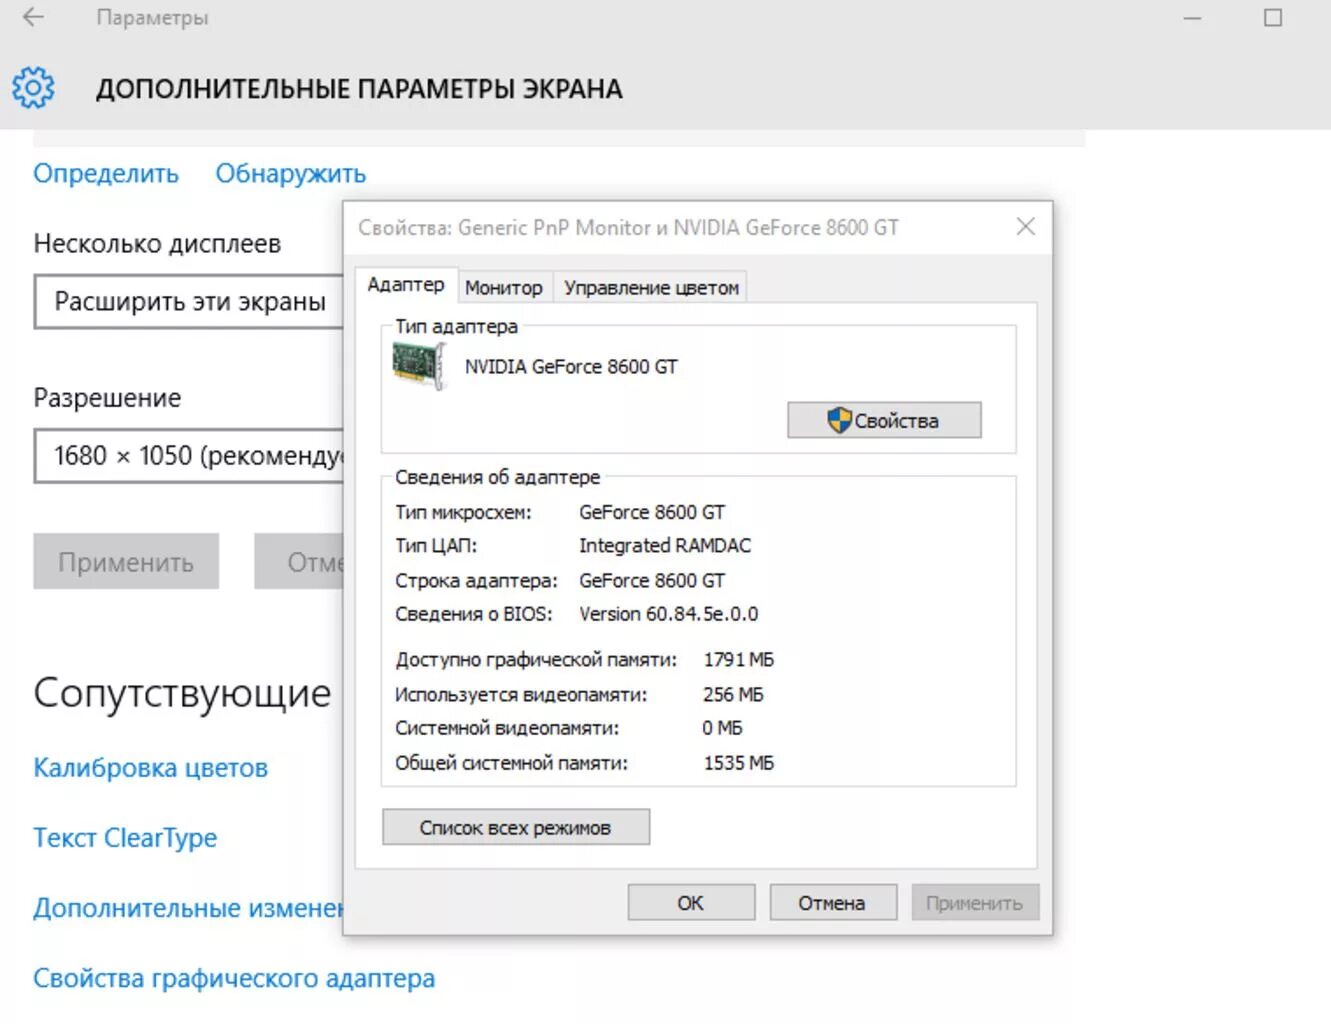Image resolution: width=1331 pixels, height=1024 pixels.
Task: Maximize the Параметры window
Action: 1273,18
